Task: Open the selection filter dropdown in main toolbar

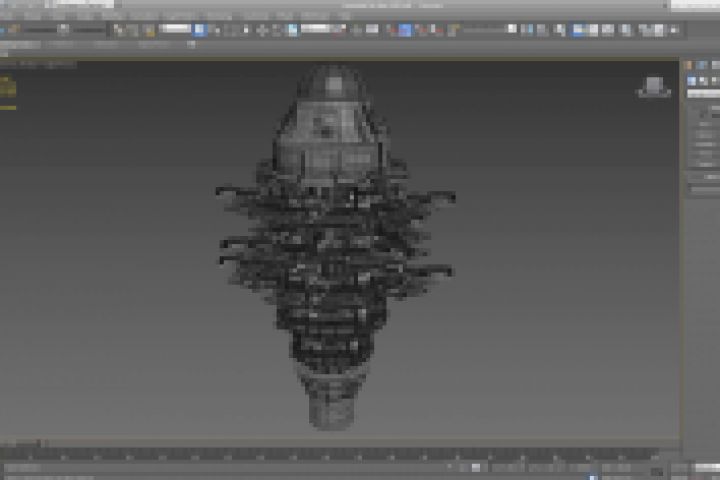Action: coord(174,29)
